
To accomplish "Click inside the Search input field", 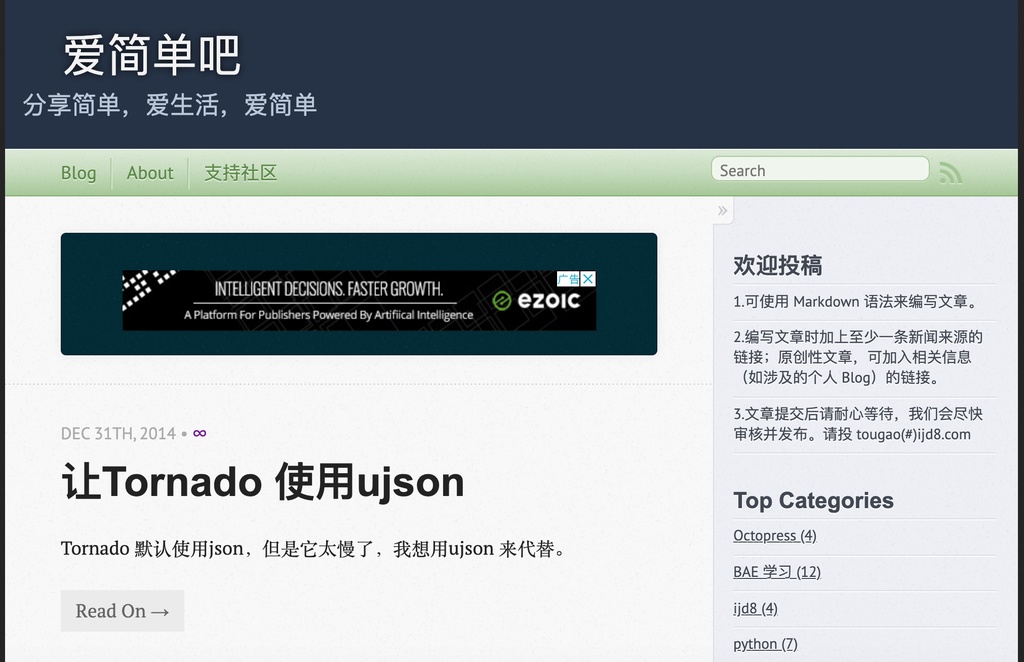I will [x=820, y=168].
